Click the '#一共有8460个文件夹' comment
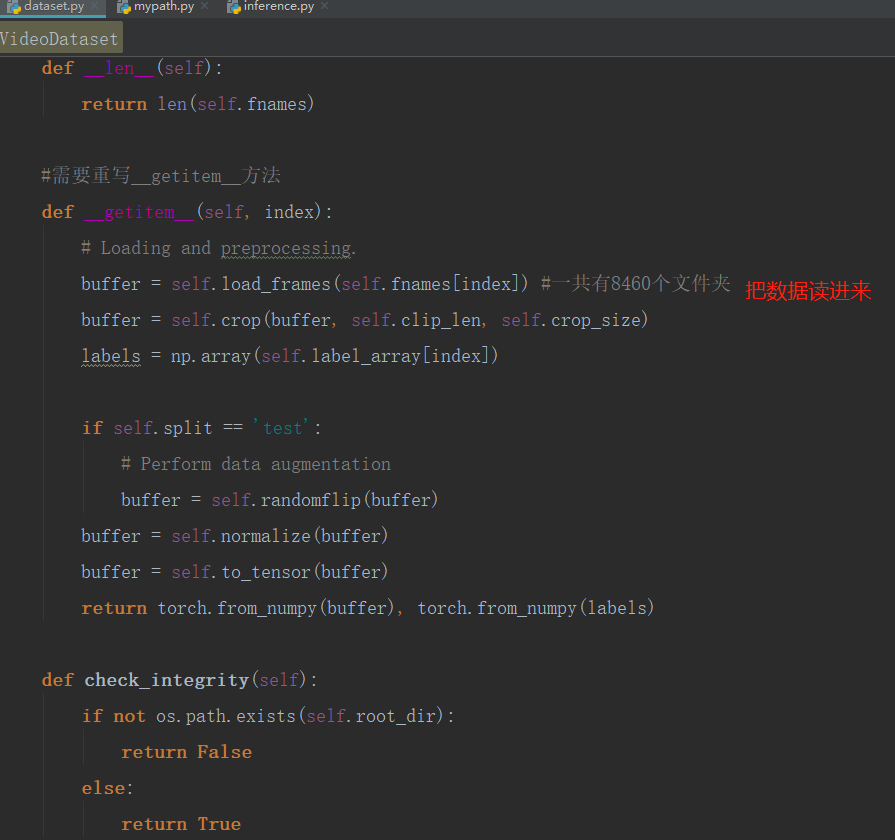Image resolution: width=895 pixels, height=840 pixels. click(x=635, y=284)
